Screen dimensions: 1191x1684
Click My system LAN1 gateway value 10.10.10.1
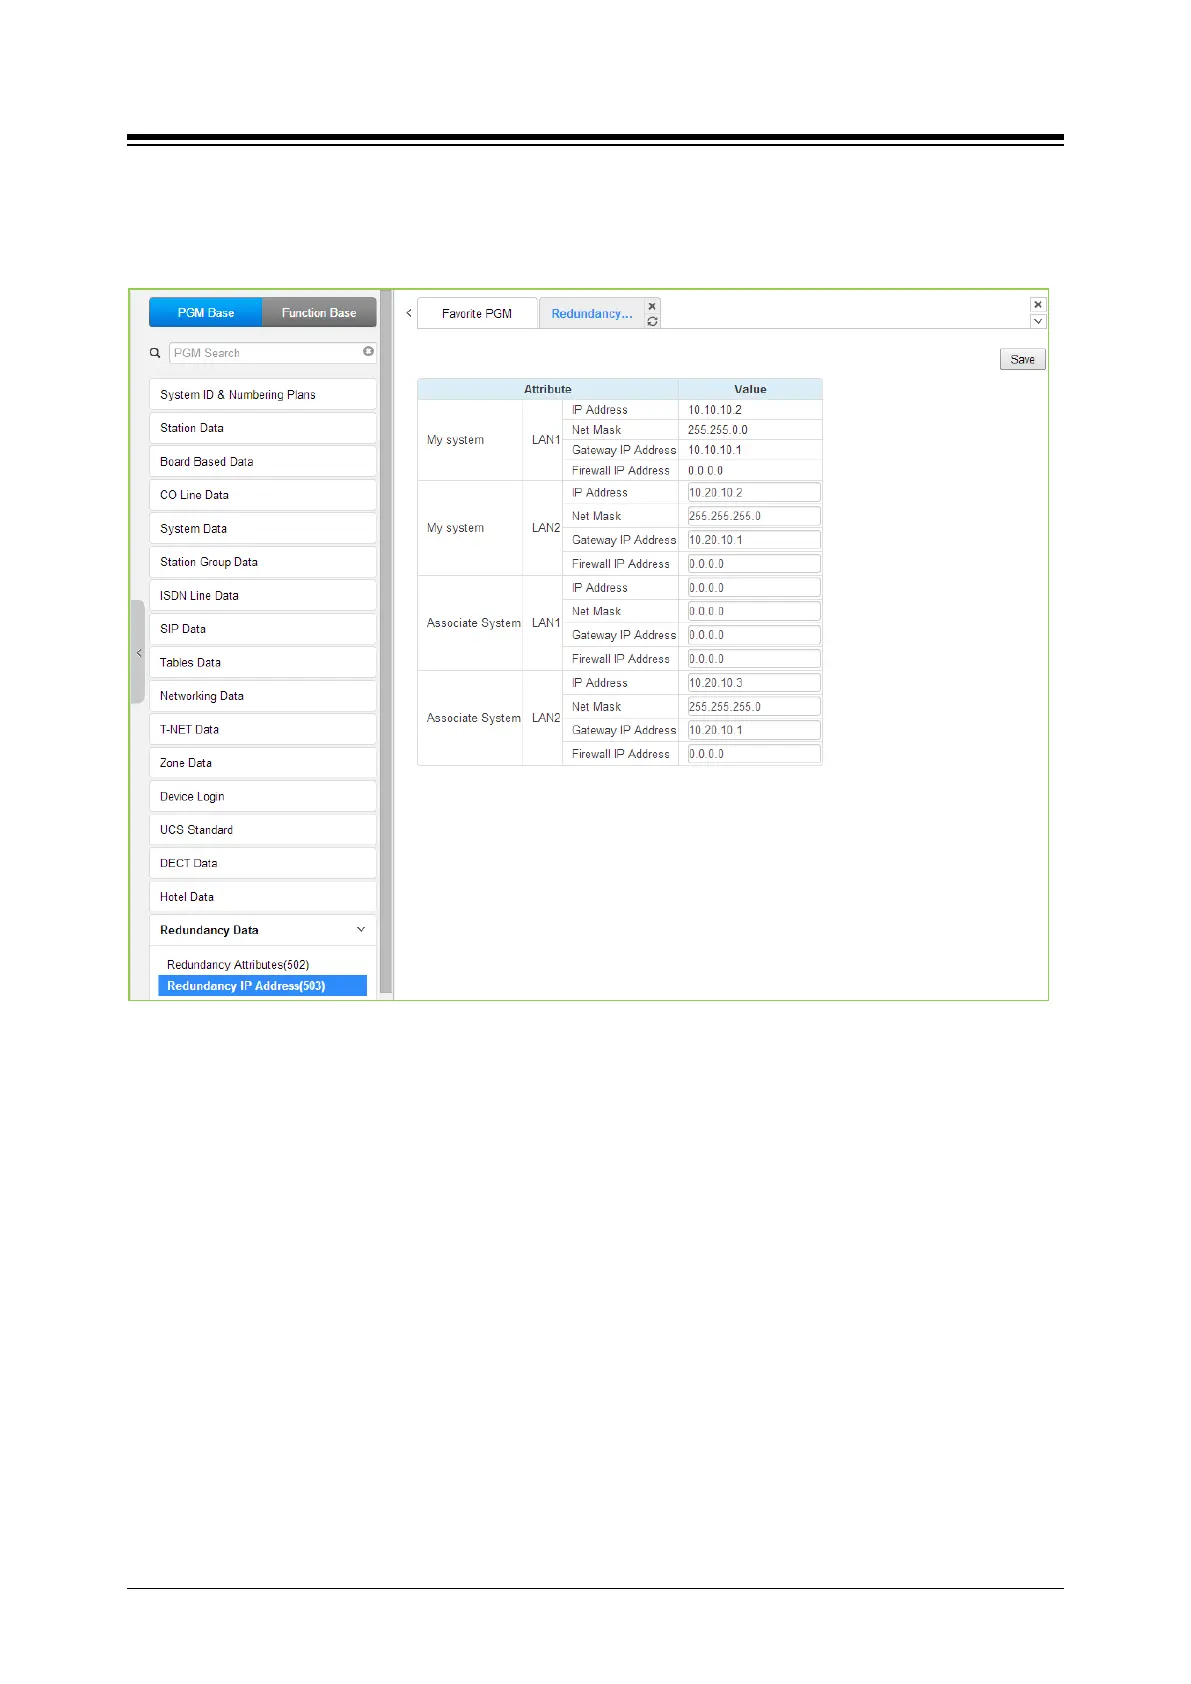(x=715, y=450)
